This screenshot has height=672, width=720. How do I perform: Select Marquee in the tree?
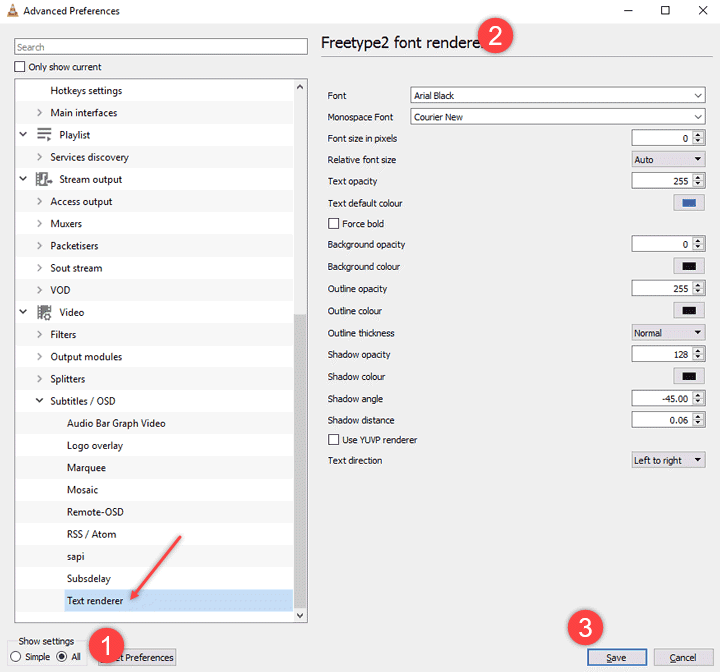pyautogui.click(x=86, y=468)
